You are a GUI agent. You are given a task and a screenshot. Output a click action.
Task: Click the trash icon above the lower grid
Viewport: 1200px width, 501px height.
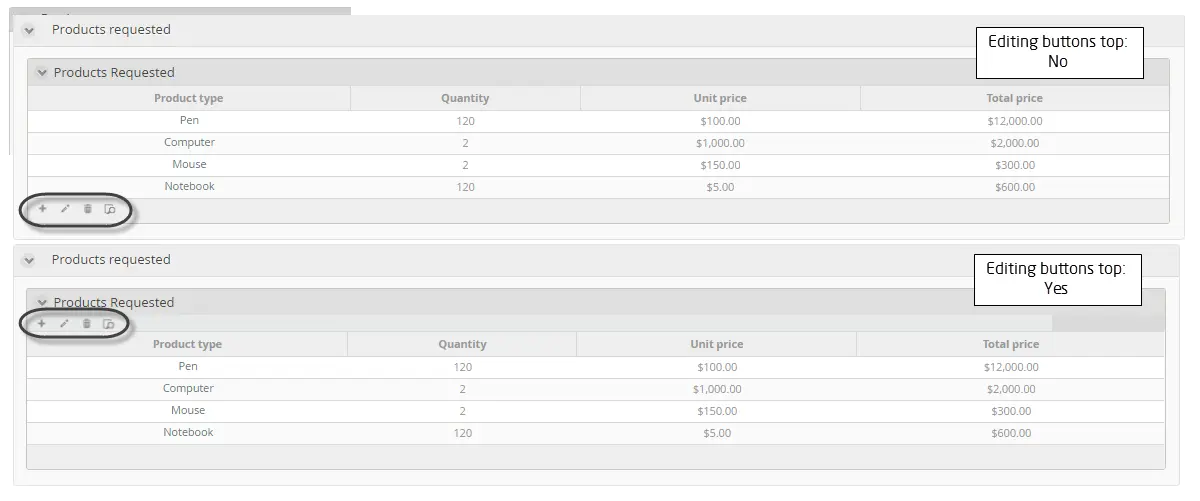pos(86,323)
